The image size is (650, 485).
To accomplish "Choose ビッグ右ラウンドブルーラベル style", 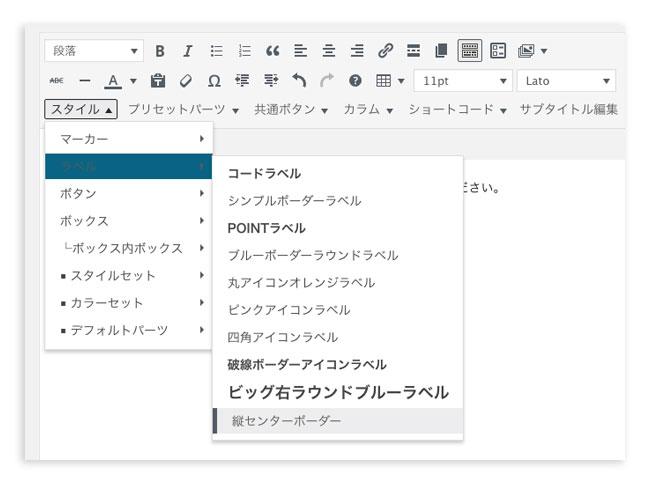I will tap(338, 392).
